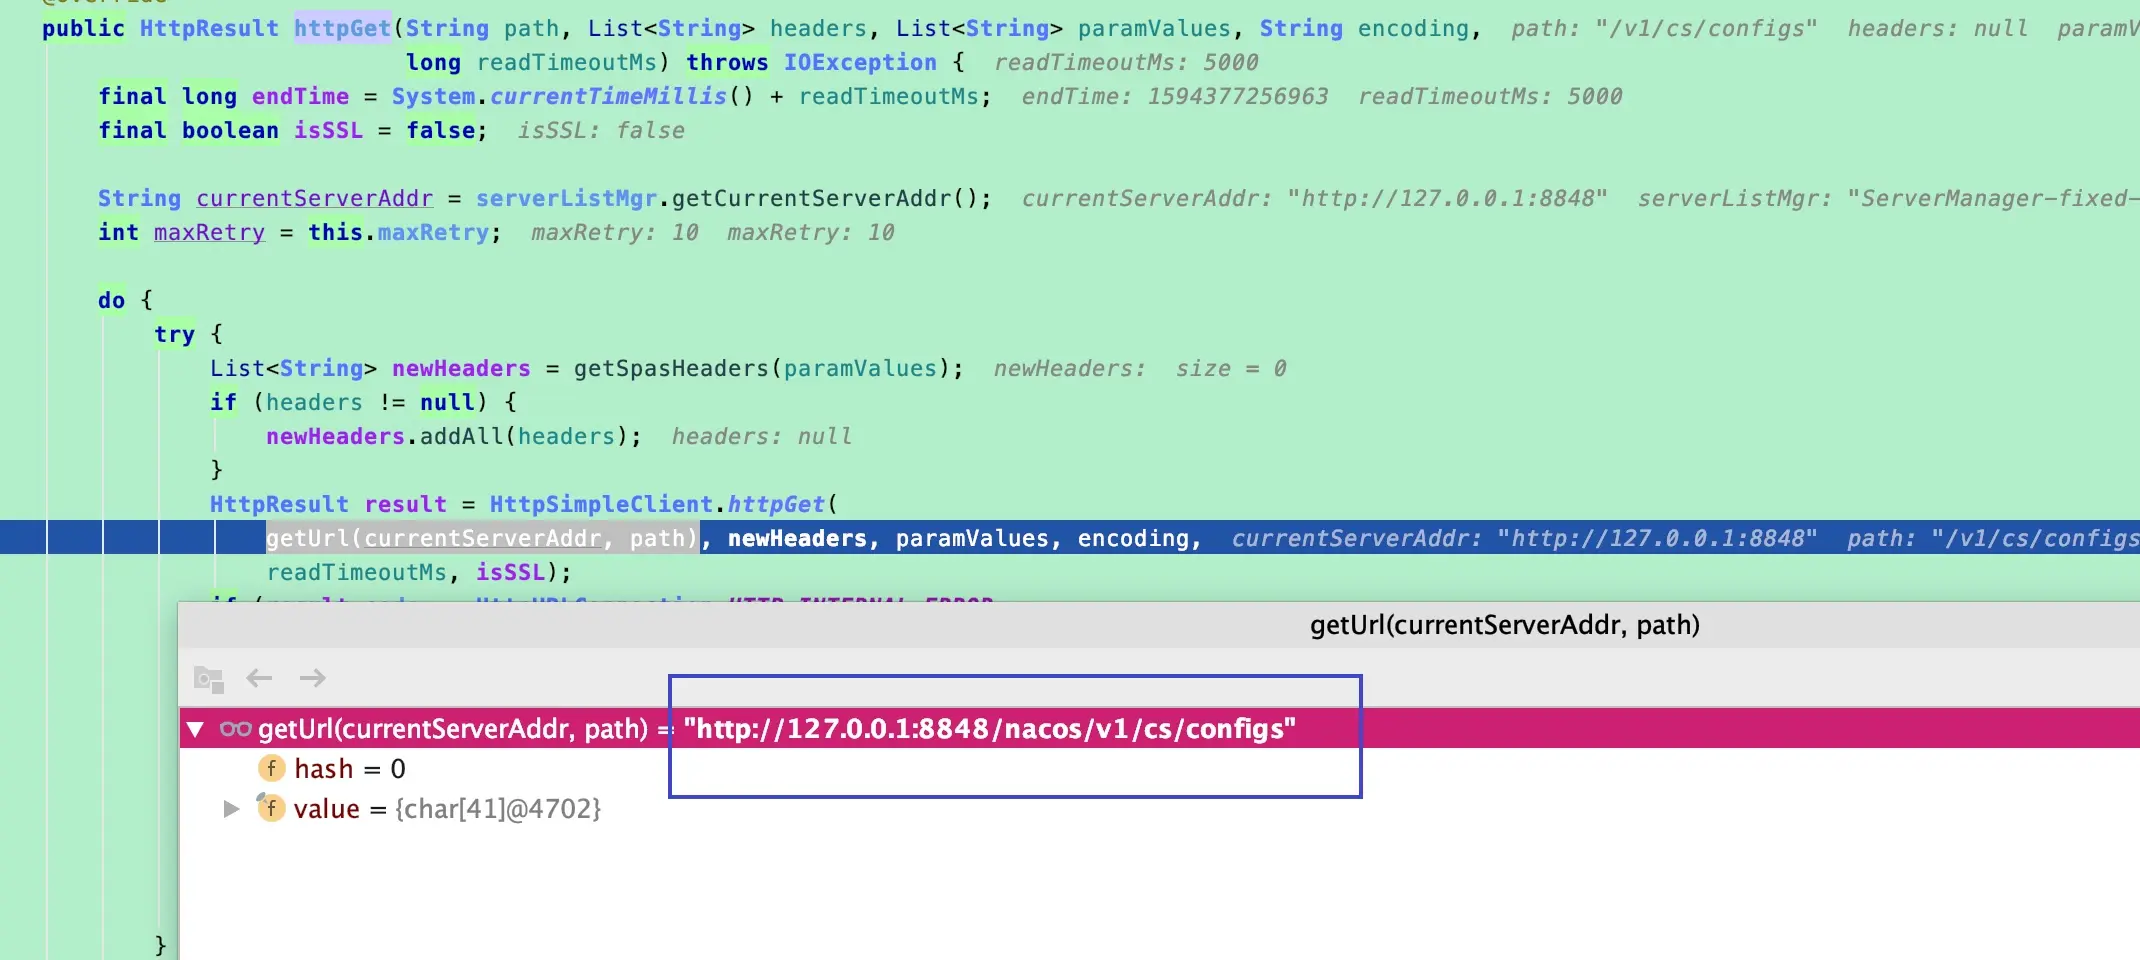
Task: Click the headers != null condition
Action: (x=370, y=402)
